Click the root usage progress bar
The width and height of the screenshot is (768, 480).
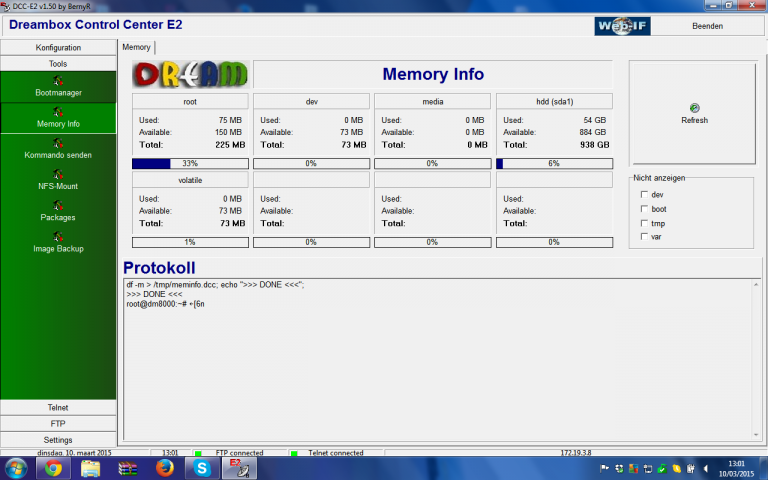pyautogui.click(x=190, y=163)
